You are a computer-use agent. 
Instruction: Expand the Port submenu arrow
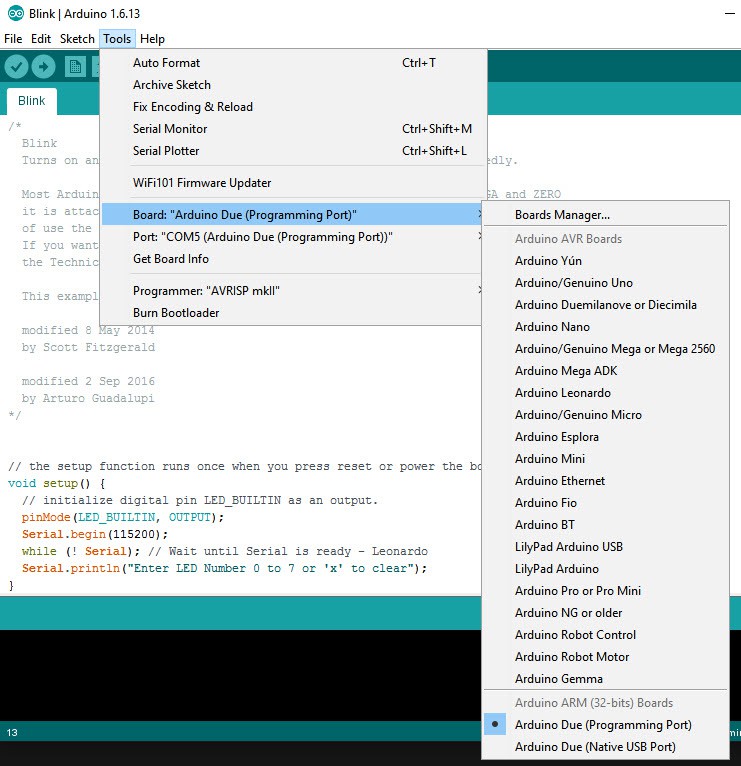coord(480,236)
